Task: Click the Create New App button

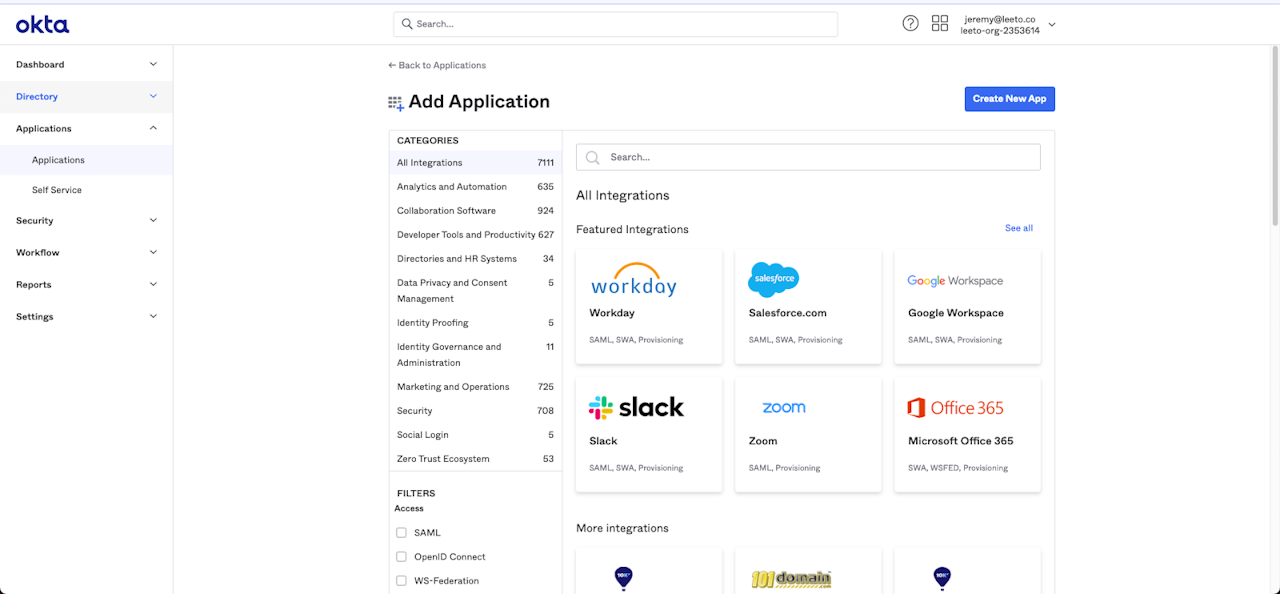Action: point(1009,99)
